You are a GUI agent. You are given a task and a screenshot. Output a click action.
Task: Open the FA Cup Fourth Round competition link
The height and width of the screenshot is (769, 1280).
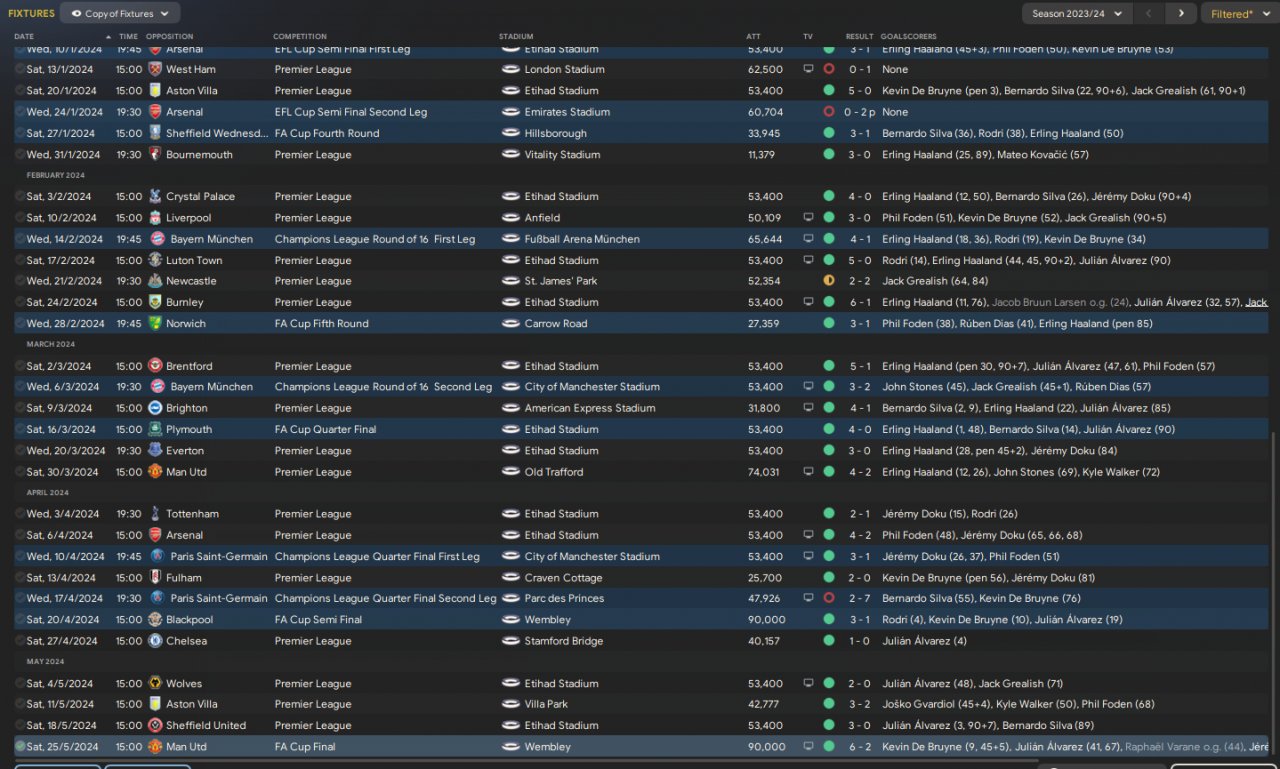pyautogui.click(x=327, y=134)
